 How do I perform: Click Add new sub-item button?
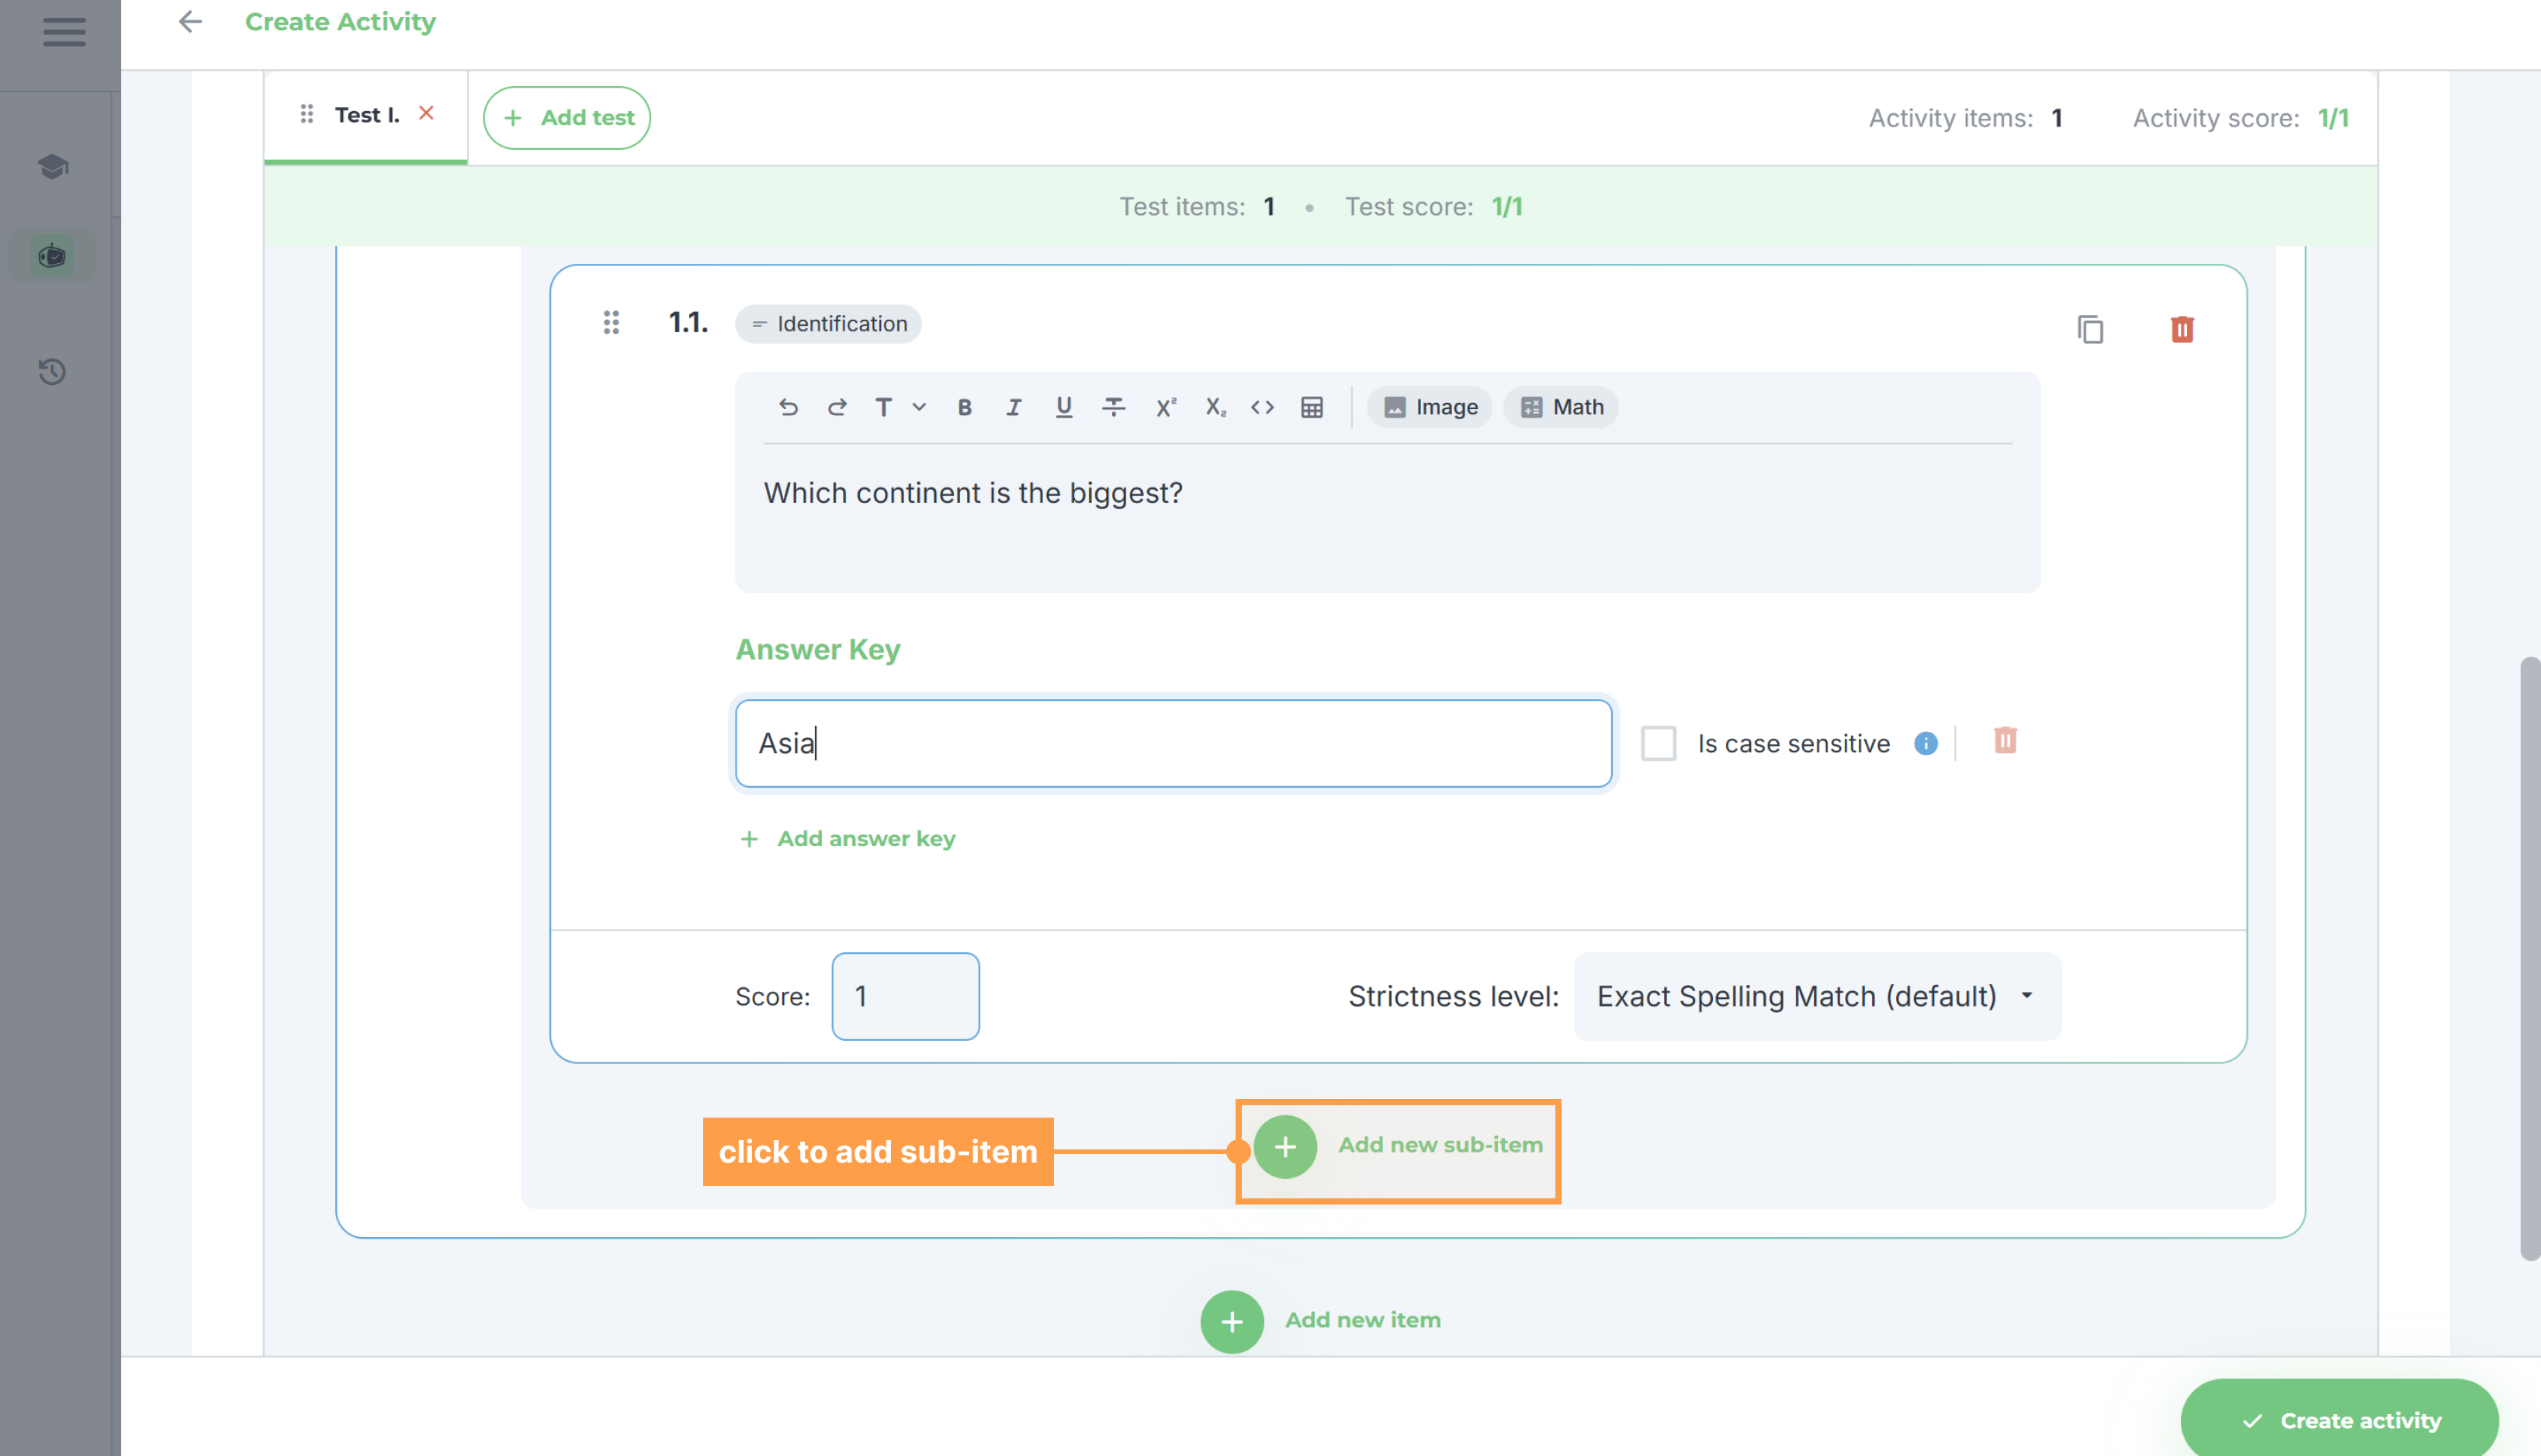[x=1398, y=1146]
